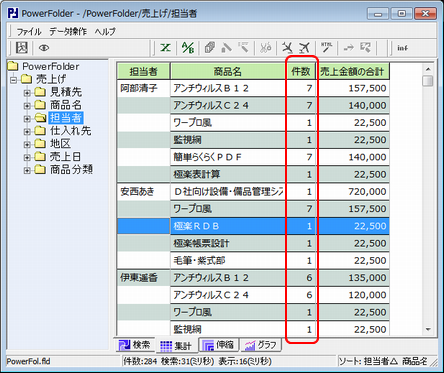Click the scrollbar up arrow
The width and height of the screenshot is (444, 373).
(428, 69)
